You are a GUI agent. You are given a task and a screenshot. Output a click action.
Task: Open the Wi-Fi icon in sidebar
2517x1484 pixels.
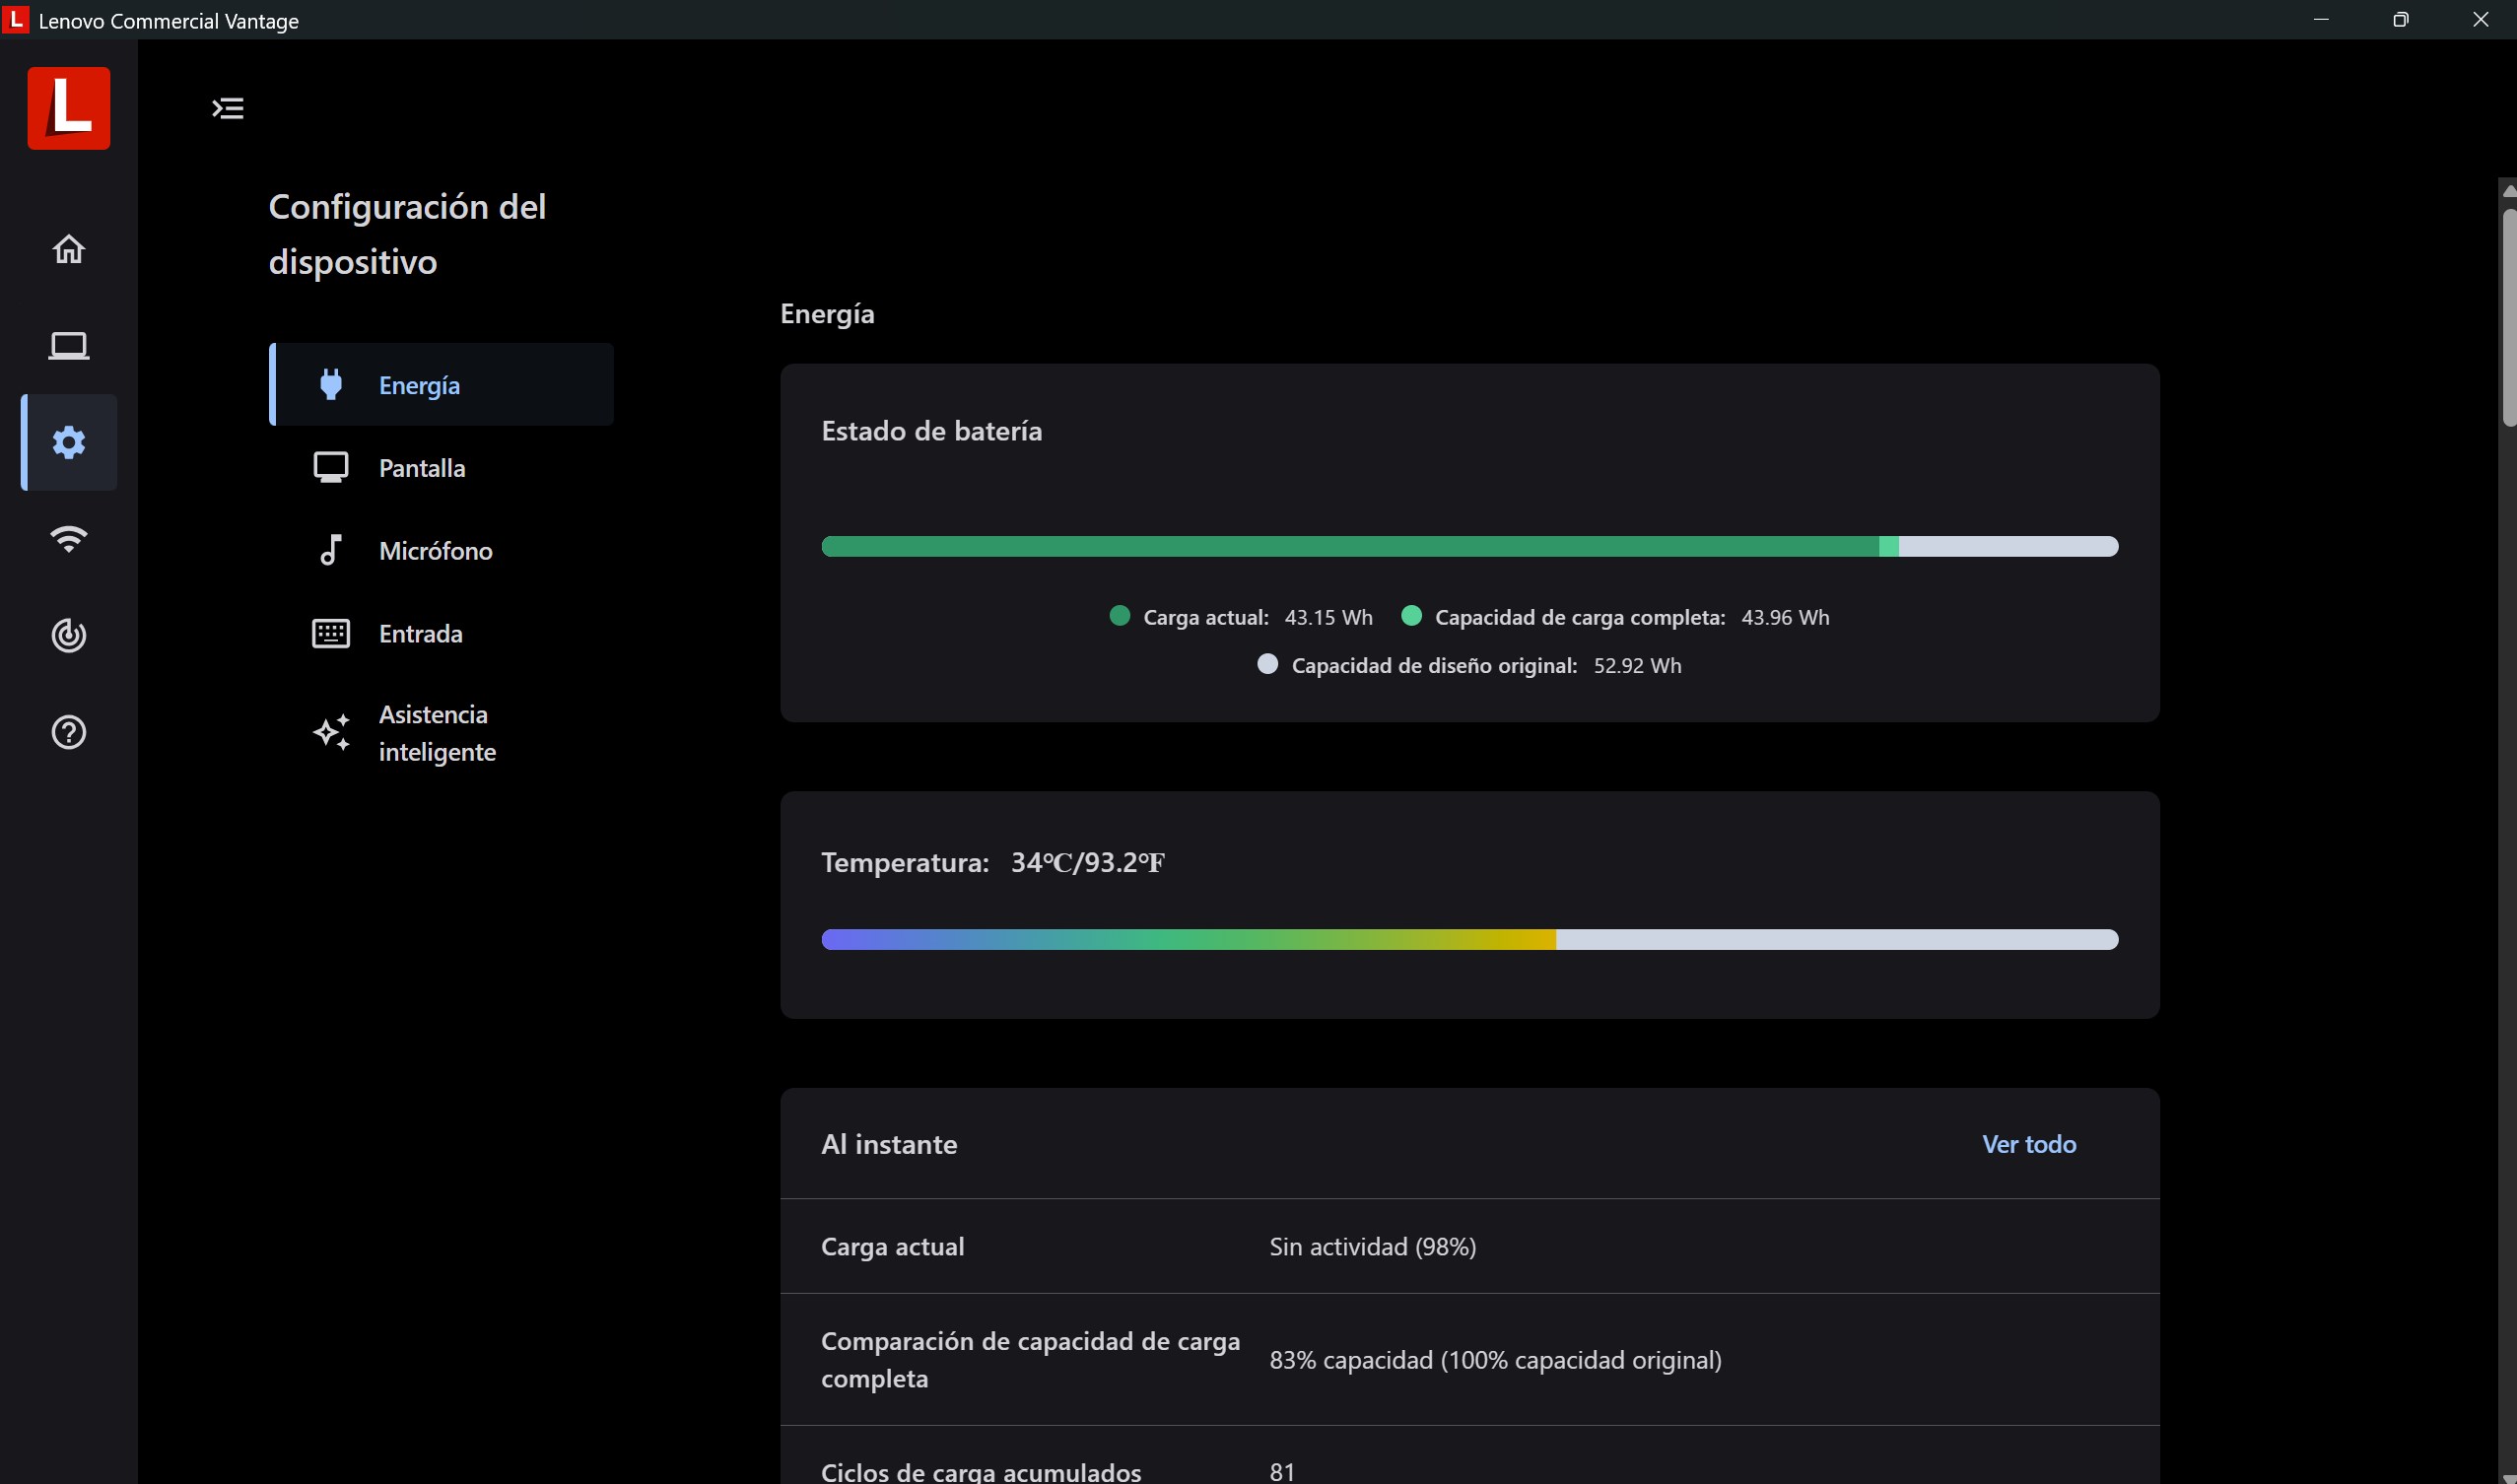click(69, 539)
